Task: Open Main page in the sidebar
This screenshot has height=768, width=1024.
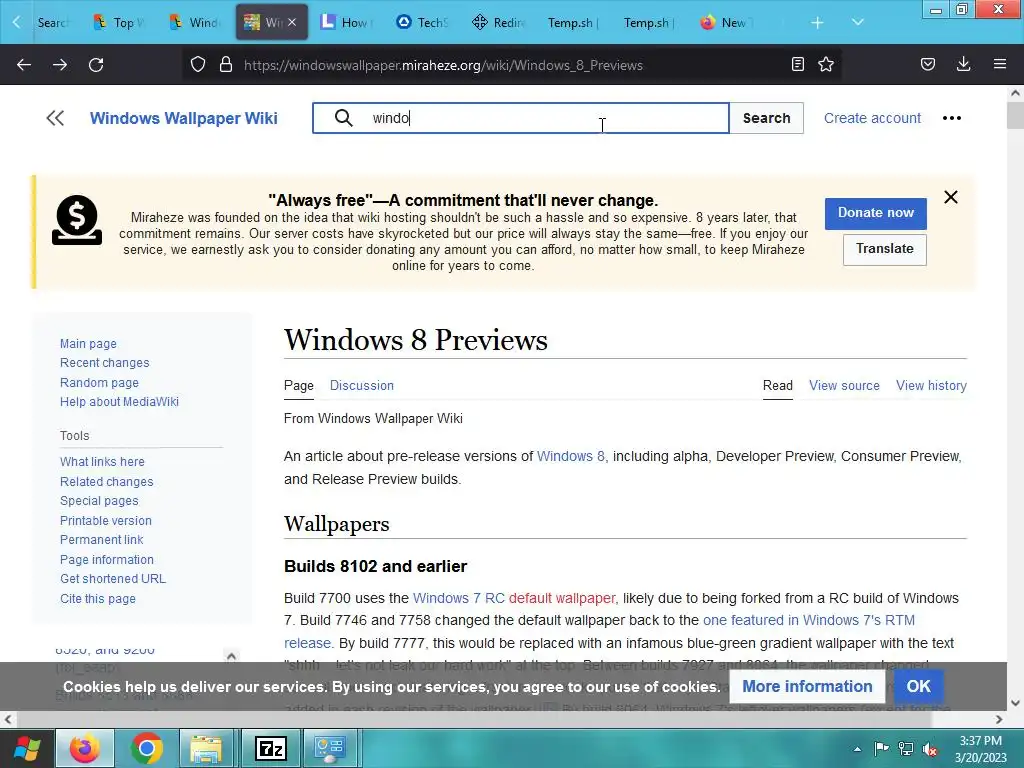Action: point(88,344)
